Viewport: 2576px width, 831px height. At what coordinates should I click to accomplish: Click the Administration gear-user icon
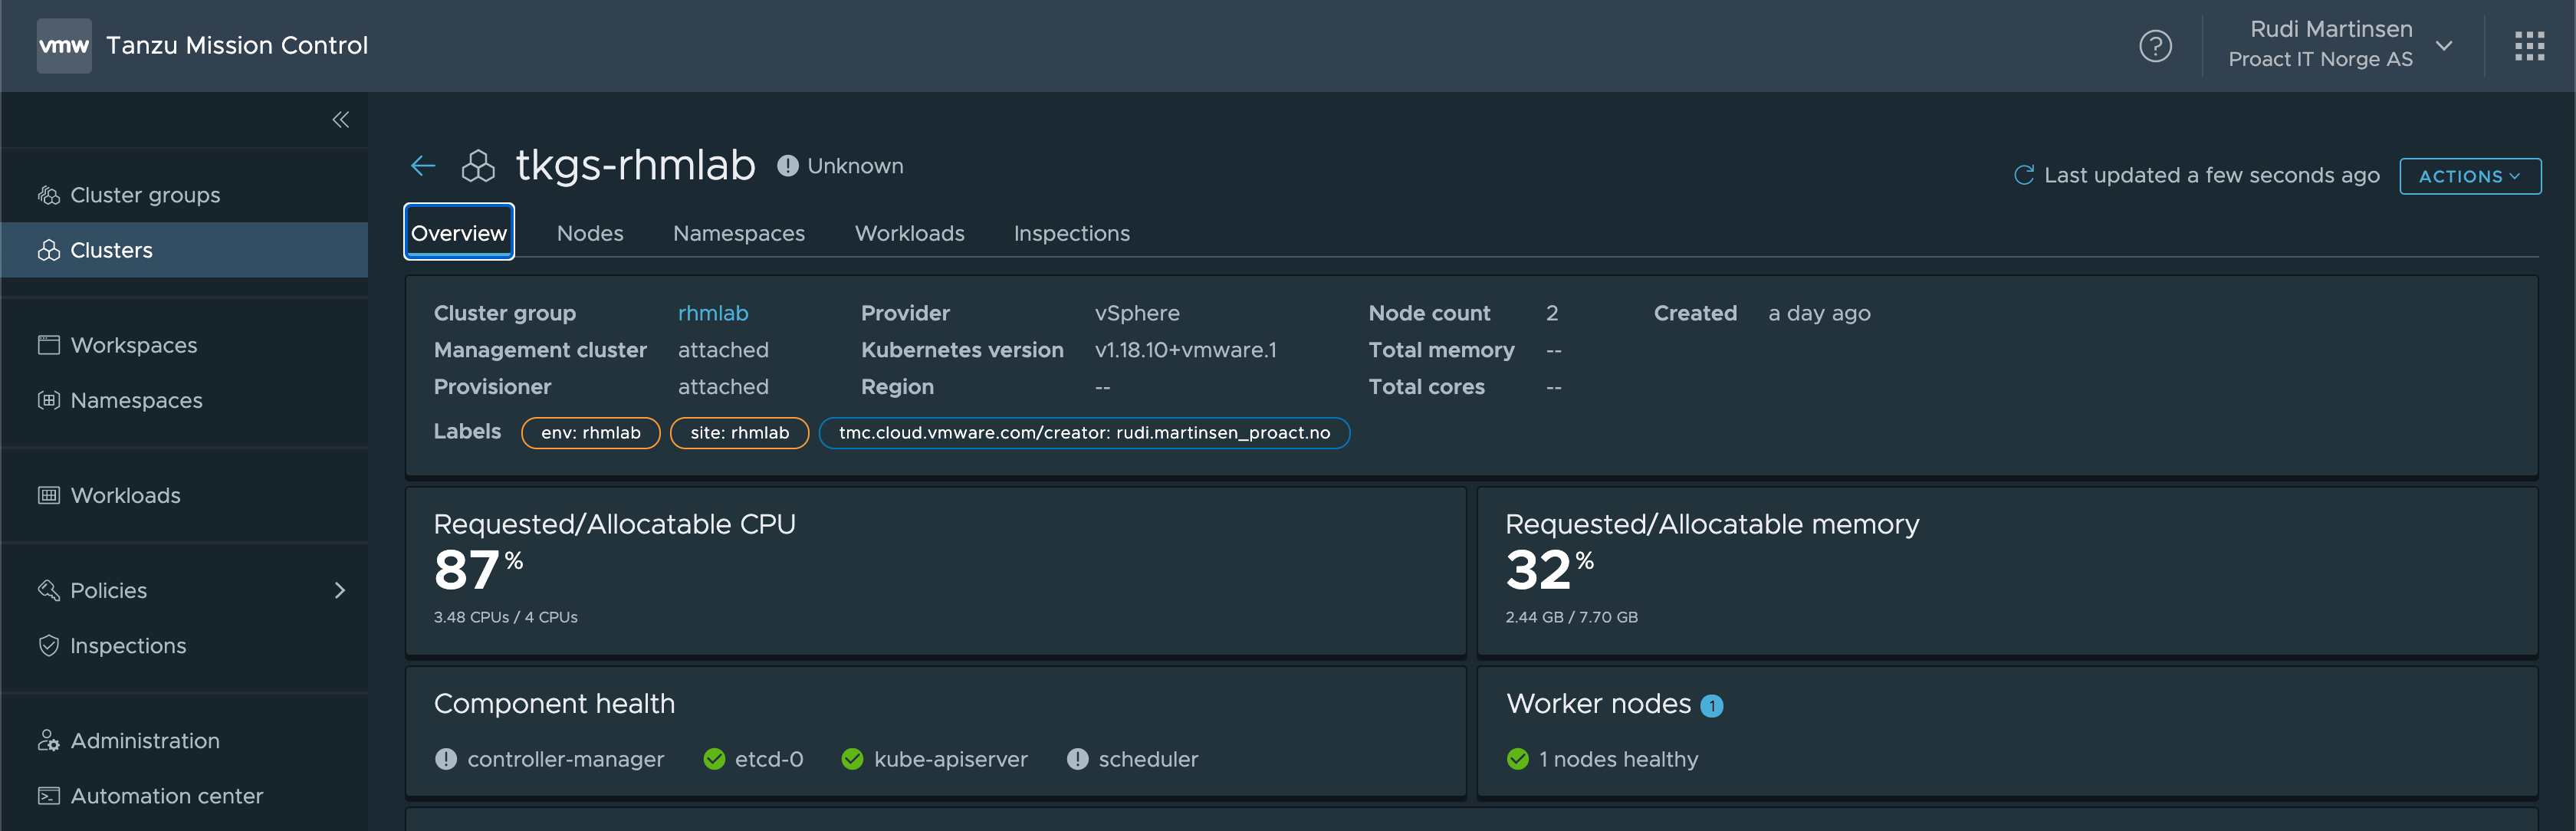(49, 740)
